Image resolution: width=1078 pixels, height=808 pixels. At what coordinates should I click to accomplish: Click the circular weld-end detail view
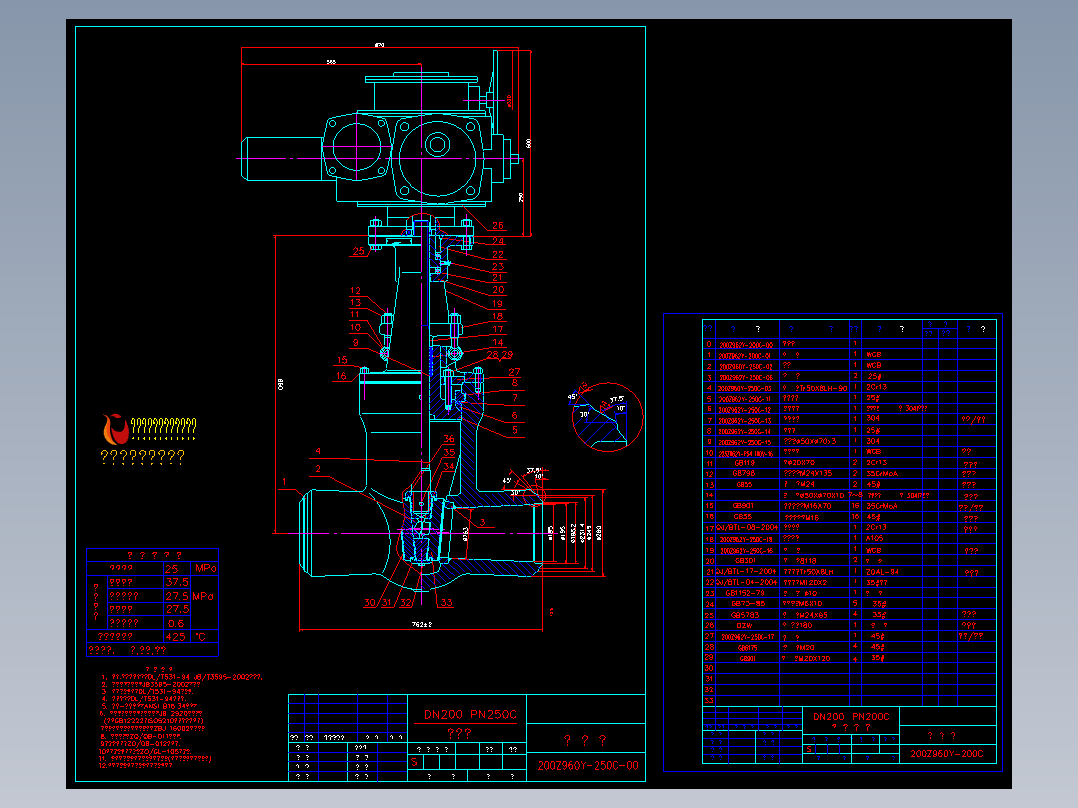[x=607, y=417]
